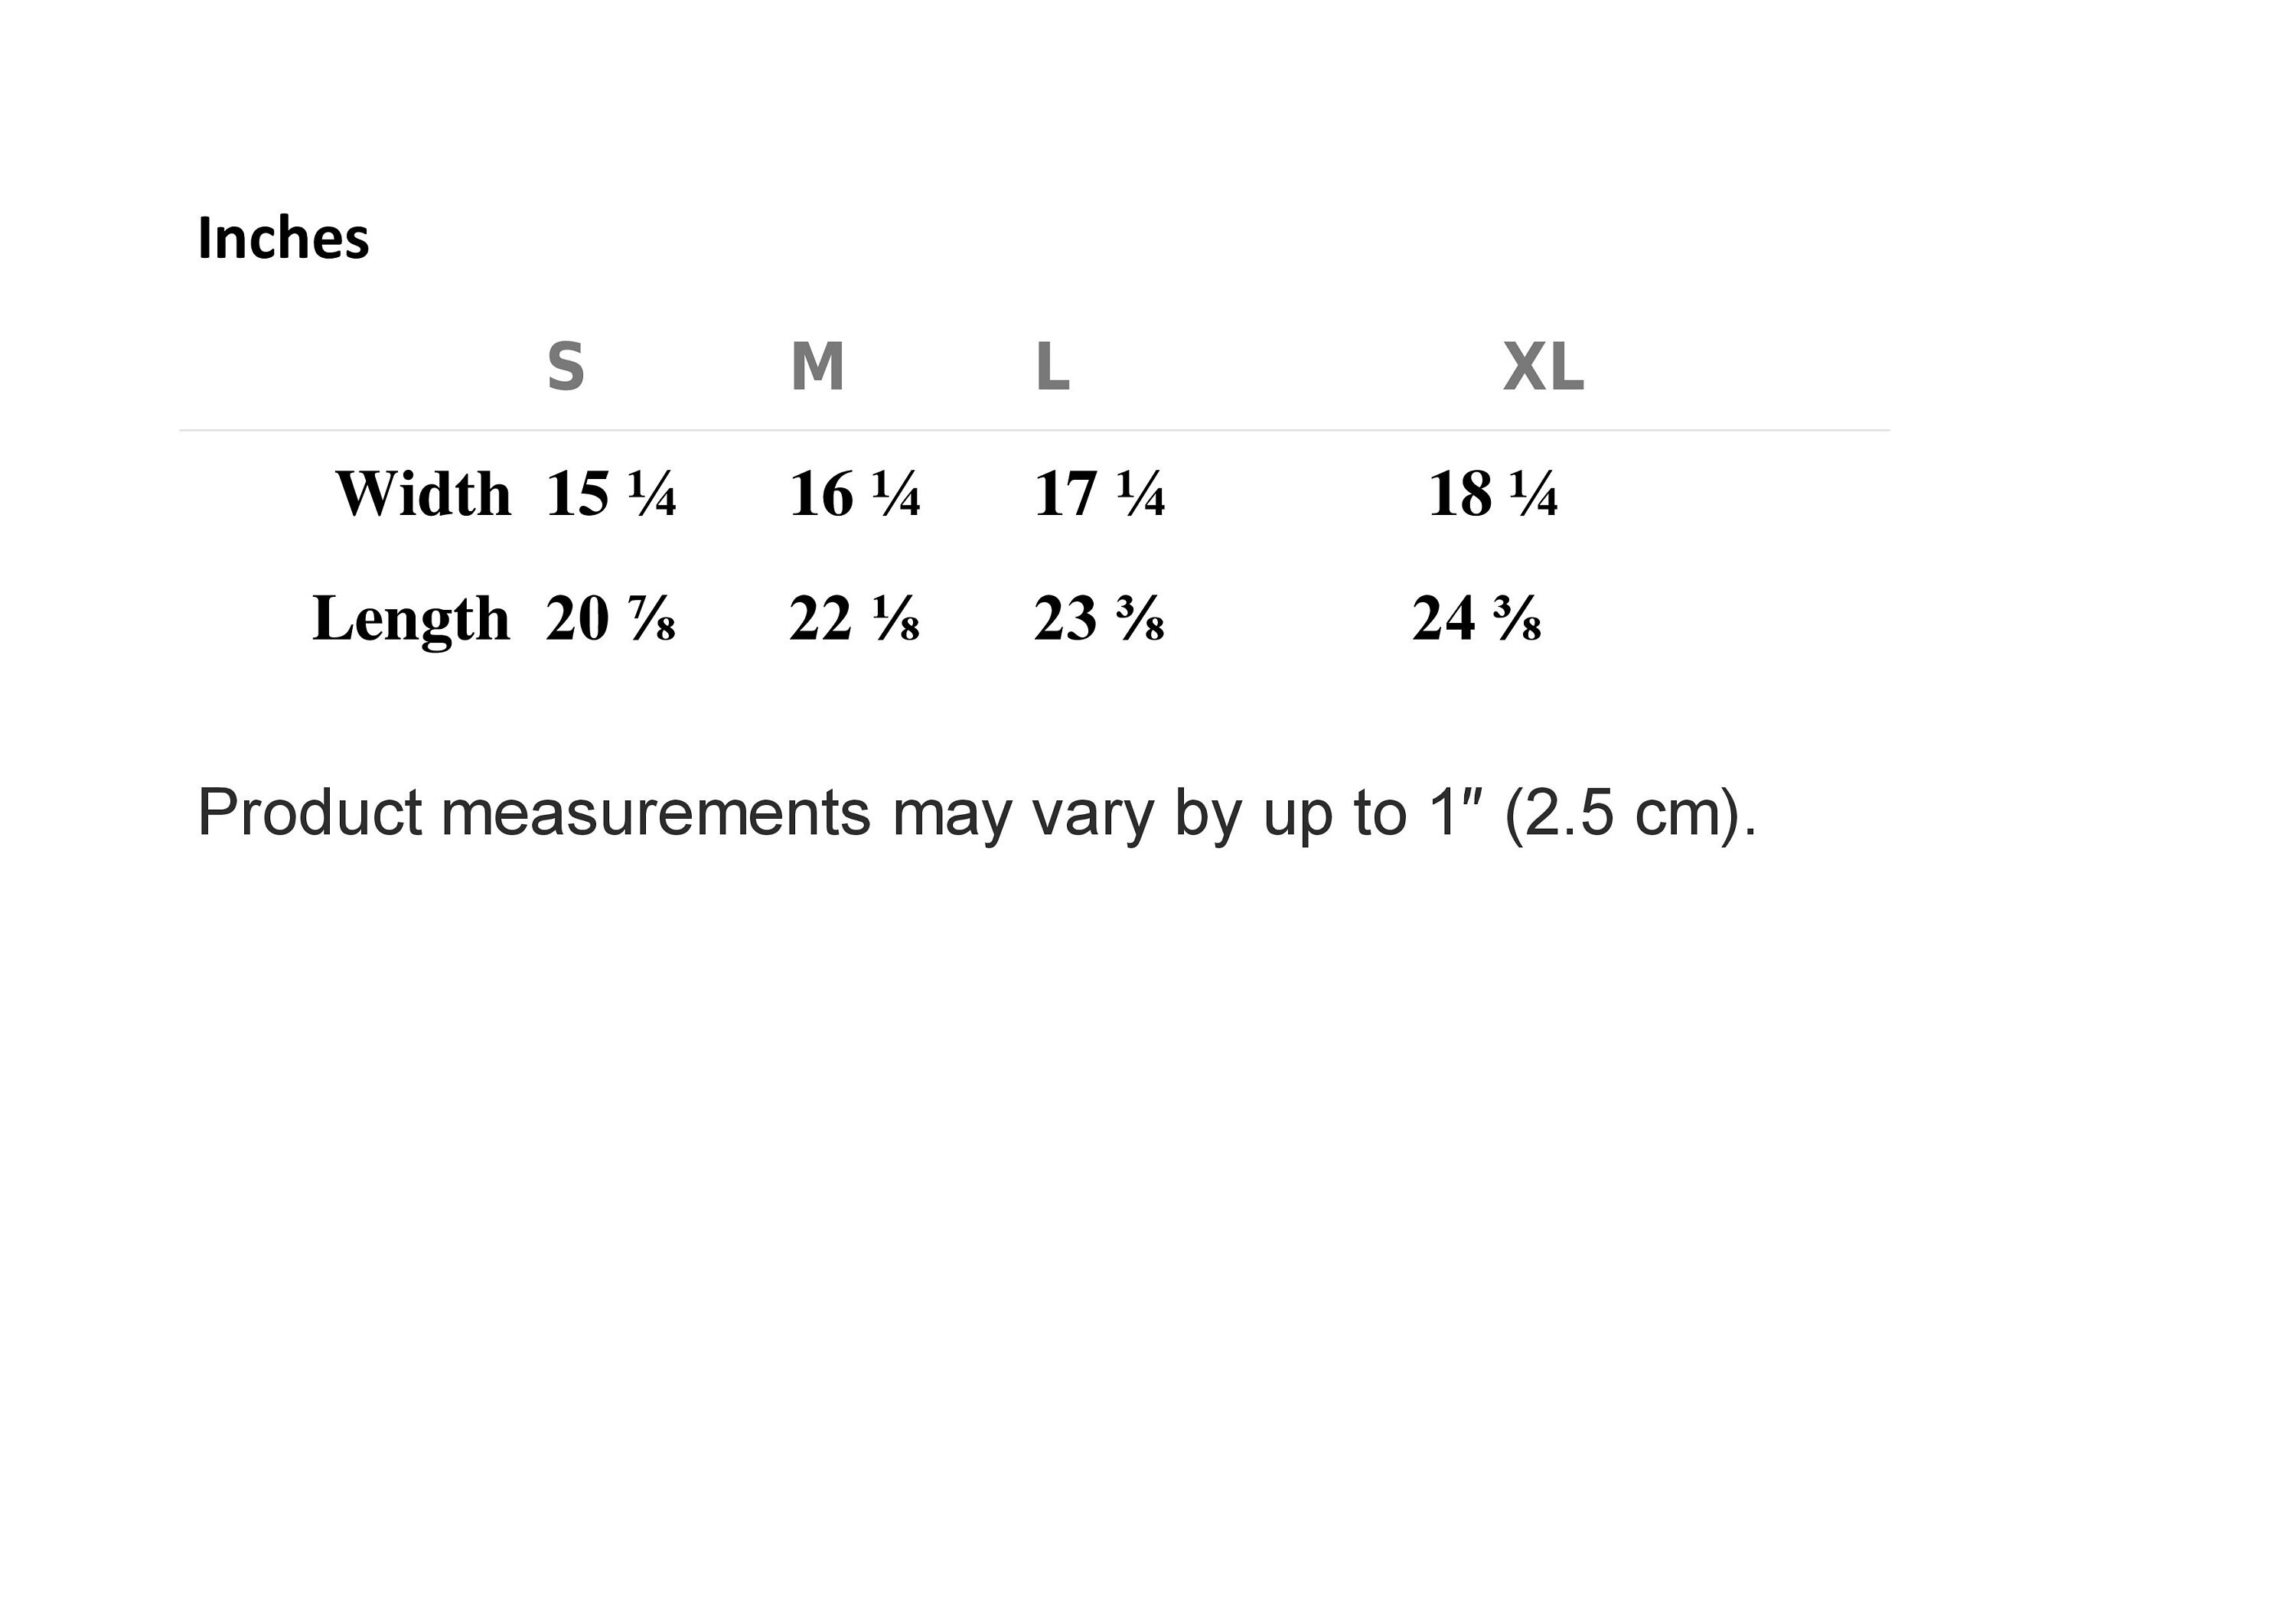Click the 20 ⅞ length value
Viewport: 2296px width, 1623px height.
[611, 618]
